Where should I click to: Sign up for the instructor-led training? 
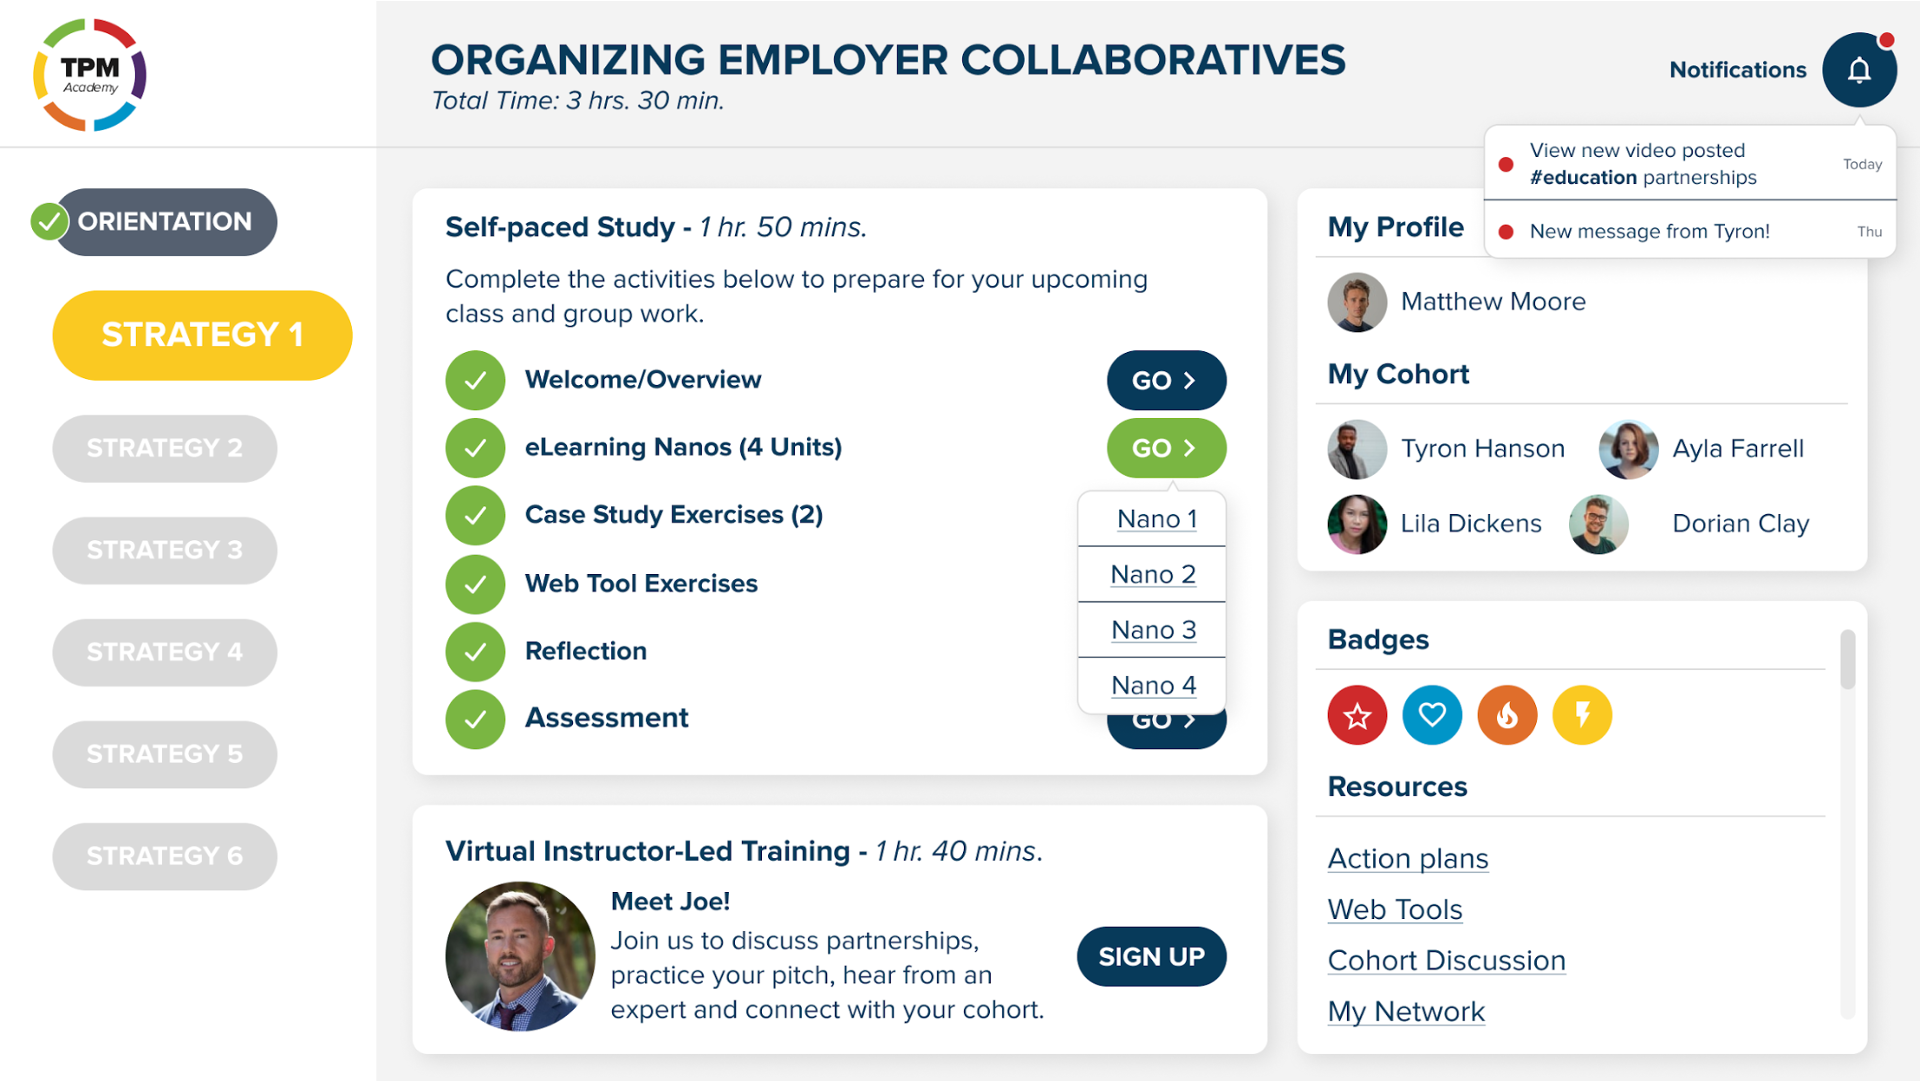pos(1151,957)
